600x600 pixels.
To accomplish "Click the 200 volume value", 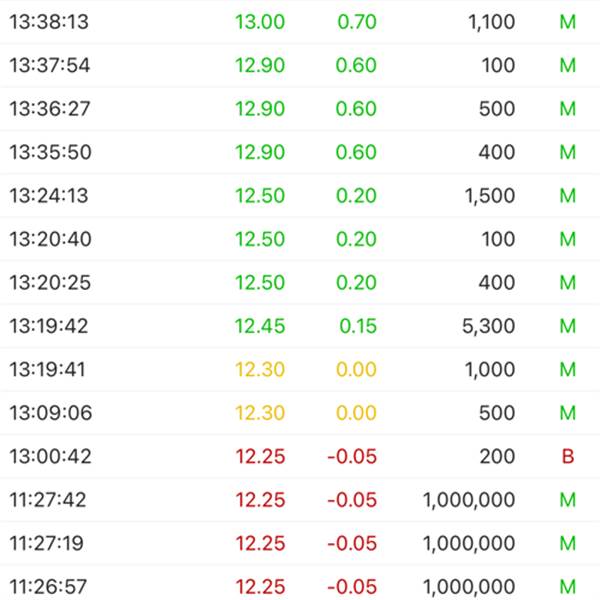I will 498,457.
